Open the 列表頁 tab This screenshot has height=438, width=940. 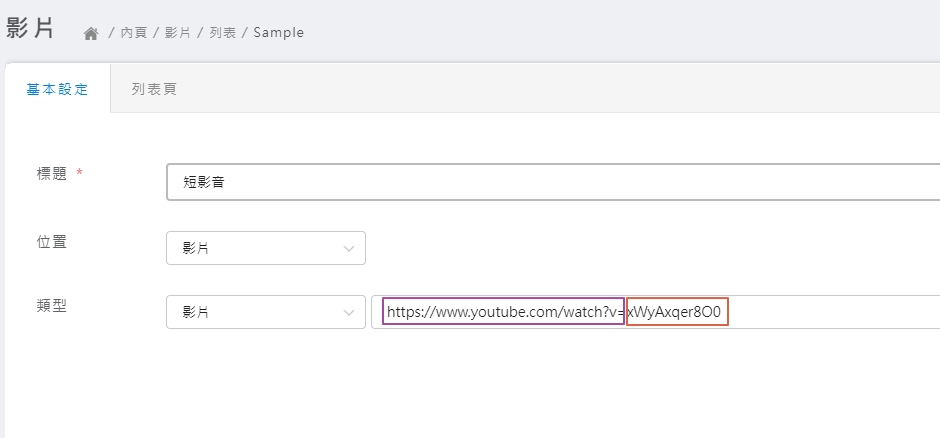tap(154, 89)
